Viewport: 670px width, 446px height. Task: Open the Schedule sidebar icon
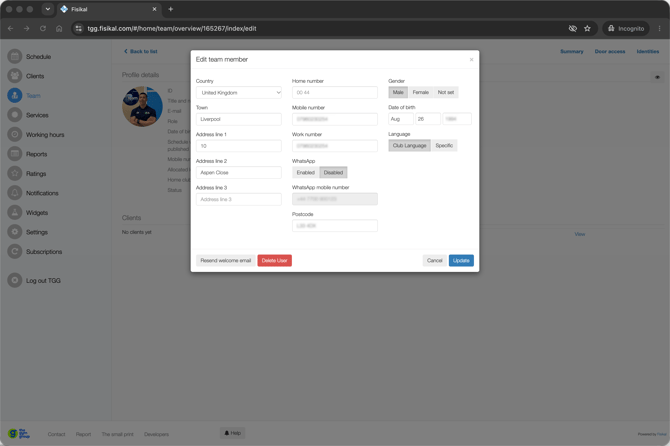(x=15, y=56)
